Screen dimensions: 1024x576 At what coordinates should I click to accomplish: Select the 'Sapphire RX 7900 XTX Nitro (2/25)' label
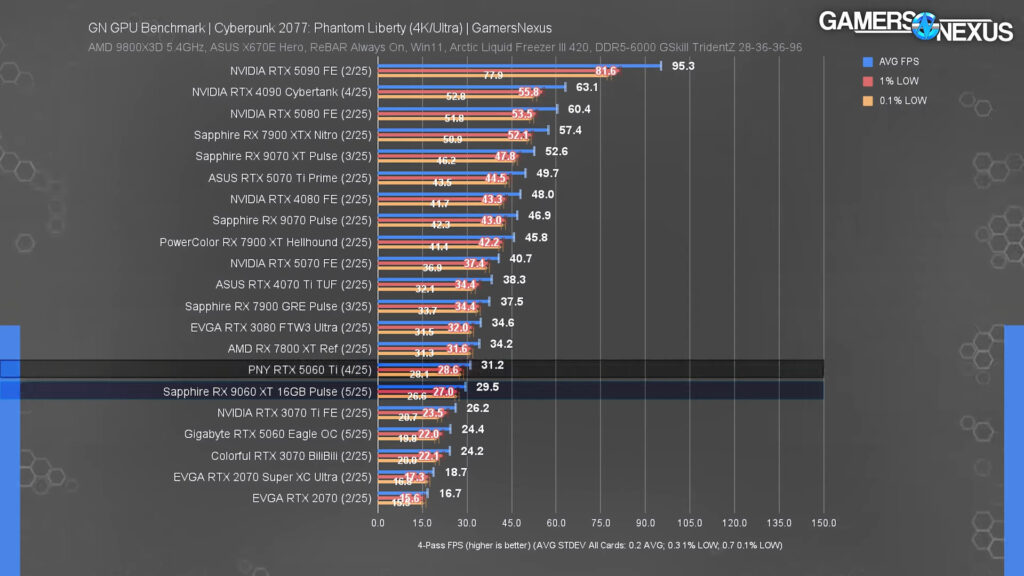coord(283,135)
